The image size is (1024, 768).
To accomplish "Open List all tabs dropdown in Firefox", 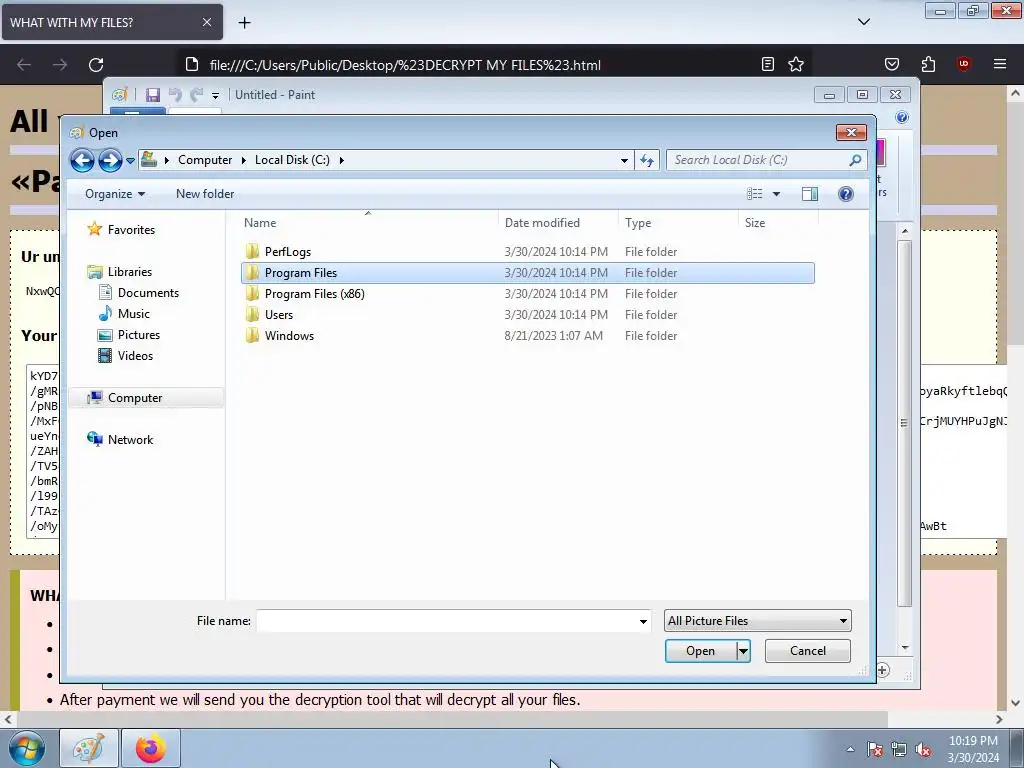I will [x=863, y=22].
